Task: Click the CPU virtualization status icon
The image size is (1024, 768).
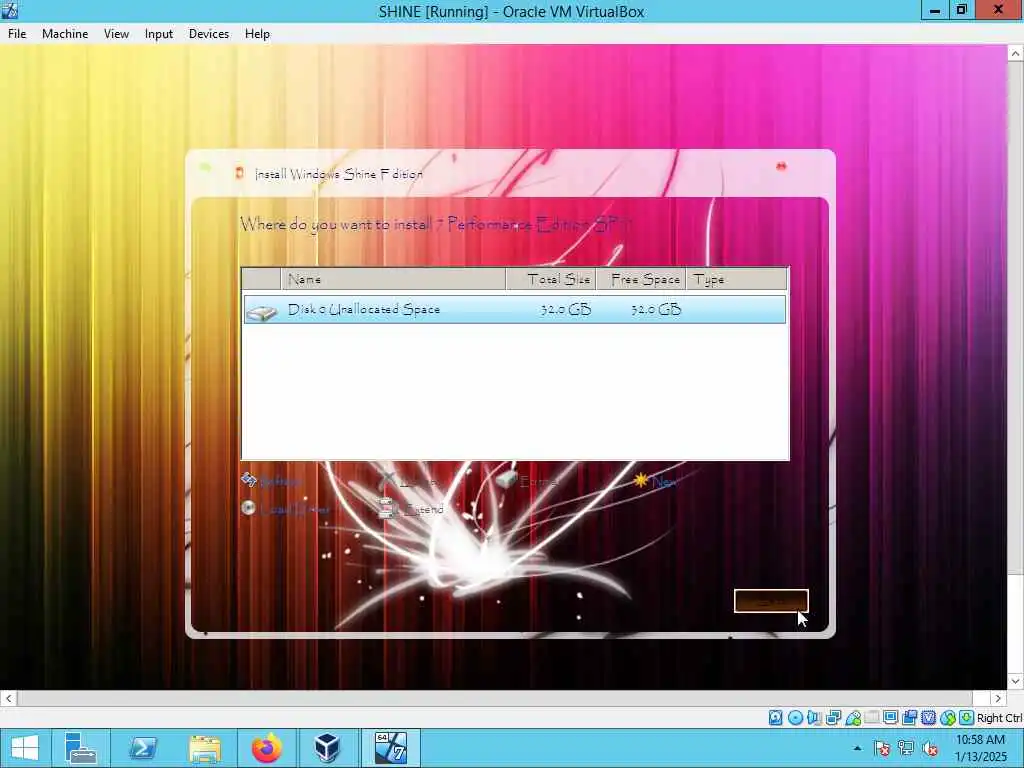Action: pyautogui.click(x=928, y=718)
